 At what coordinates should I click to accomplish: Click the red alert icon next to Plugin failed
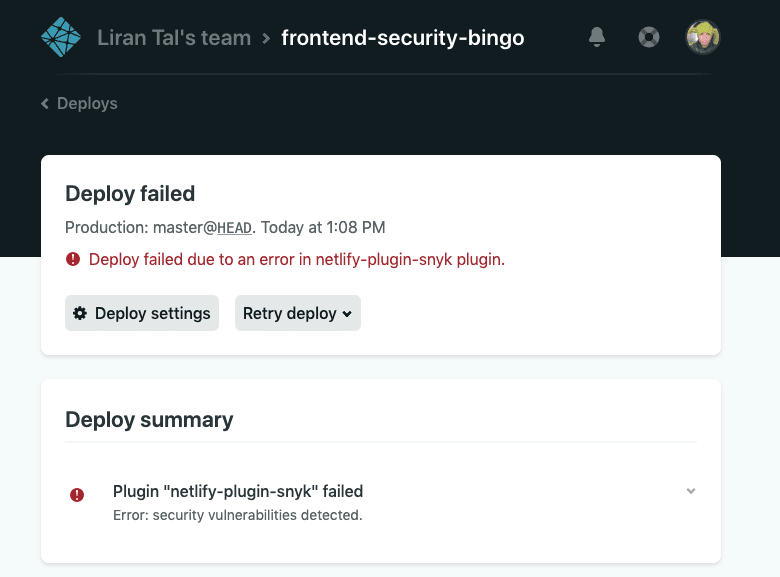pyautogui.click(x=77, y=495)
